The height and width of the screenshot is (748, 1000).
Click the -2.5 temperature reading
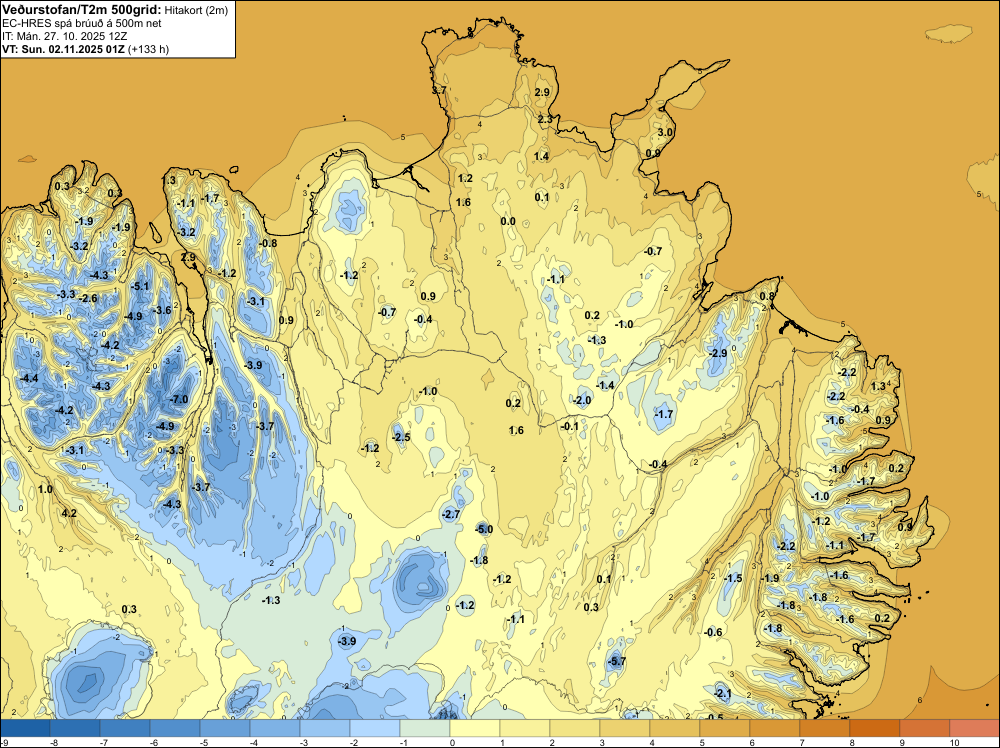pyautogui.click(x=401, y=437)
